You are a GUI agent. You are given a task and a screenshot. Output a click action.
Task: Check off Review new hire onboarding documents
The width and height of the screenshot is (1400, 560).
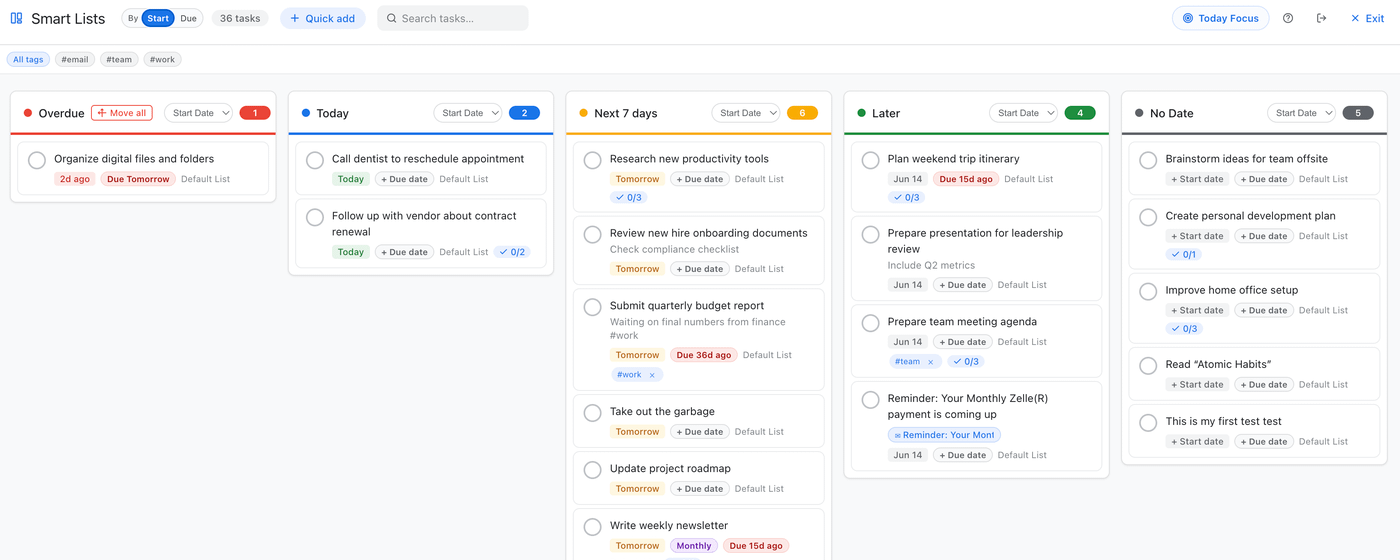coord(593,234)
